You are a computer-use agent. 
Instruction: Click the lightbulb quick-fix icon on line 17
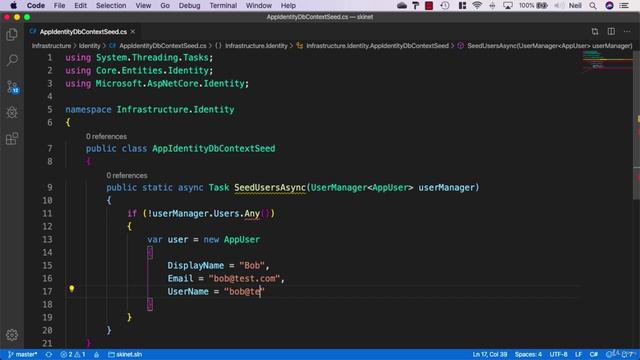tap(71, 289)
